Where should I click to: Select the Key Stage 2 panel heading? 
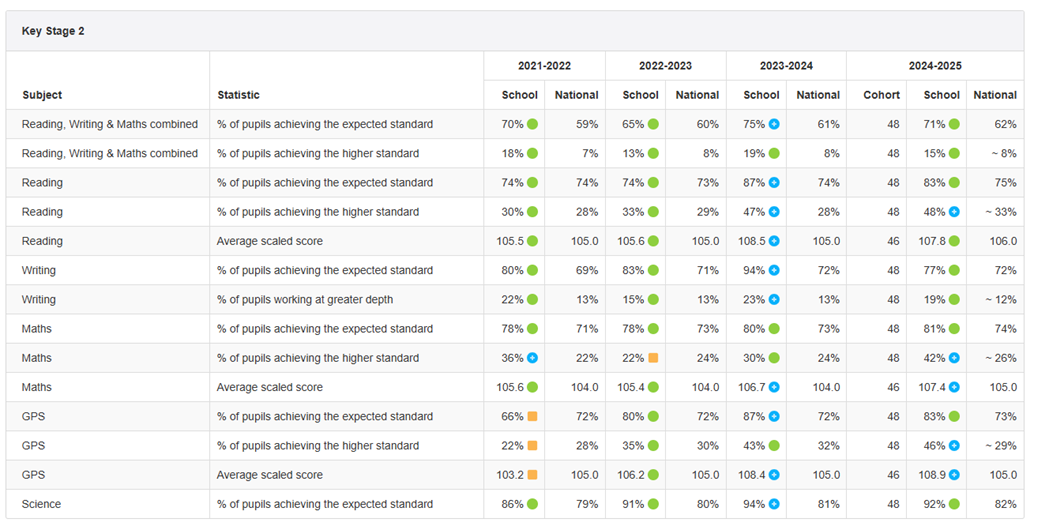(53, 31)
